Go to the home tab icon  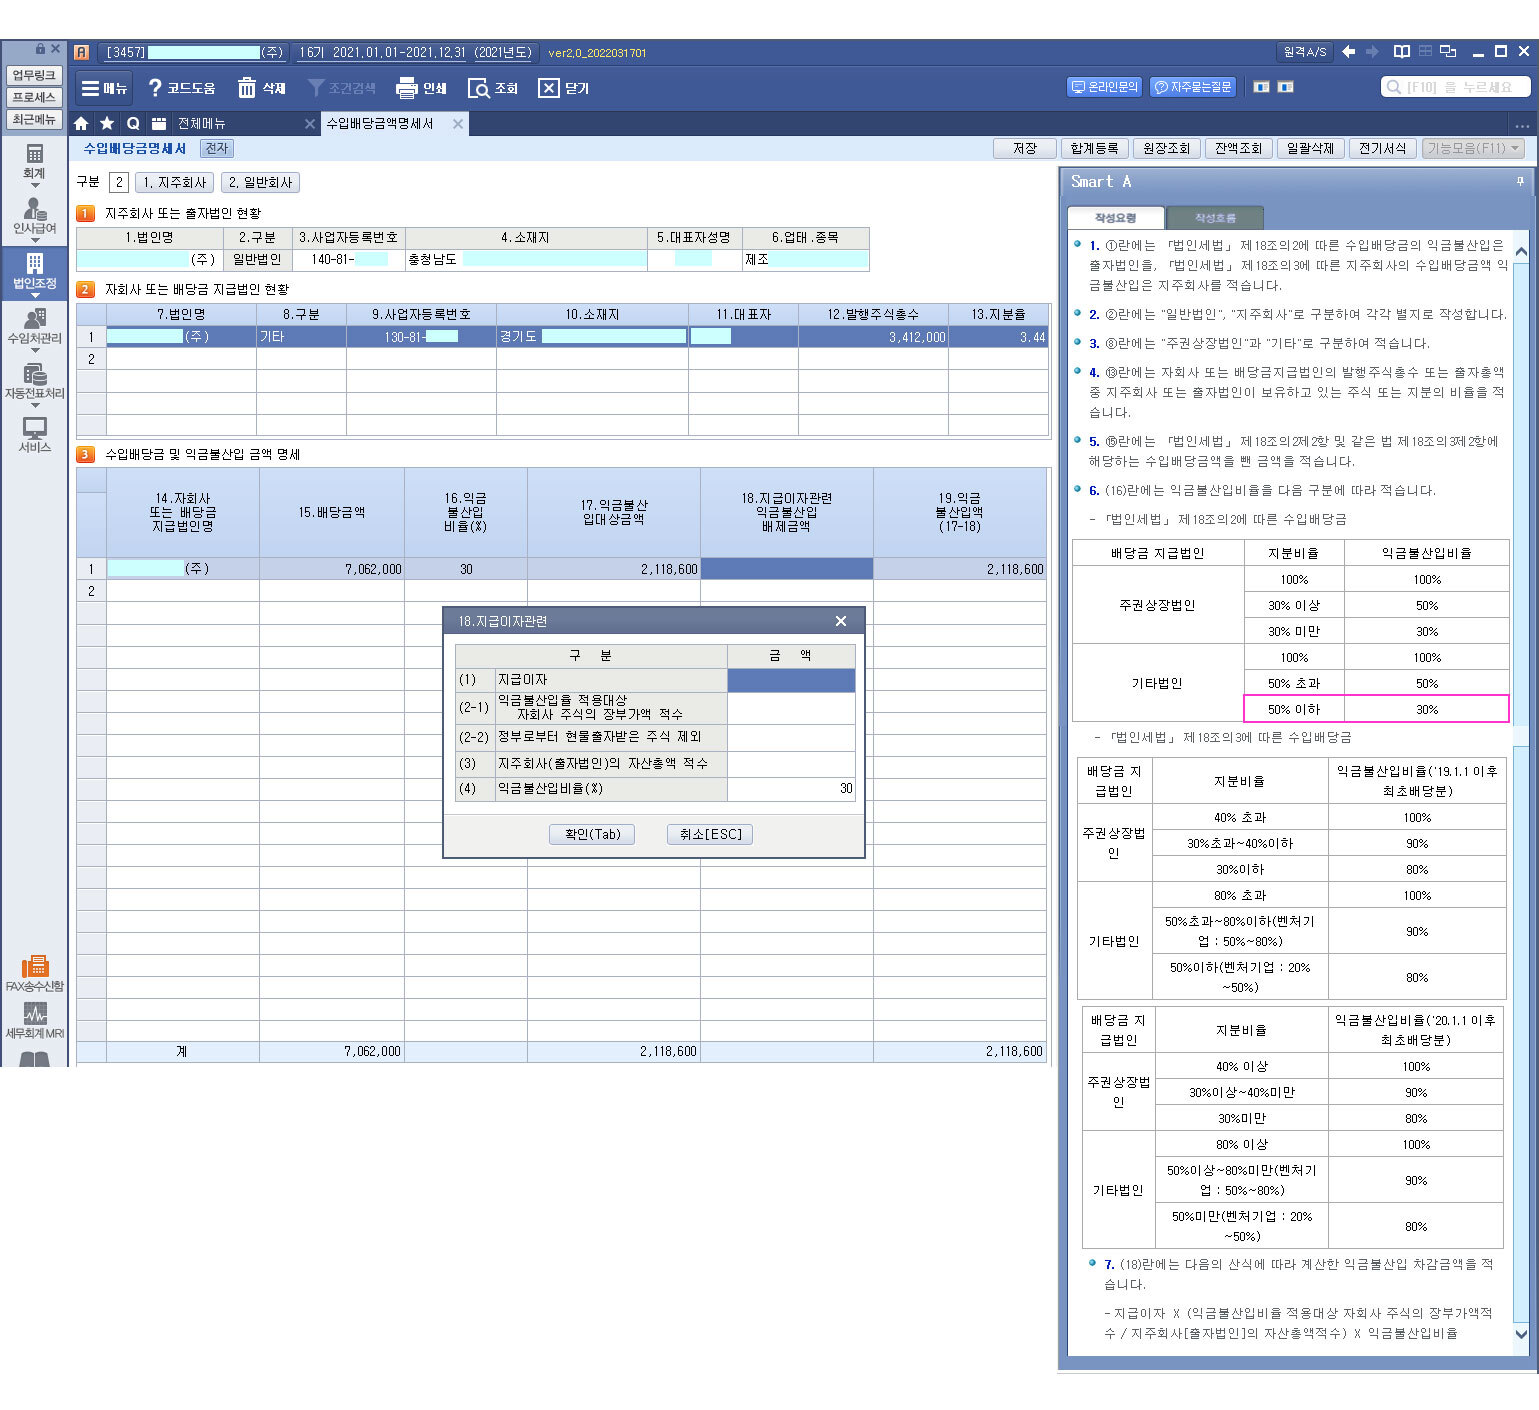[81, 123]
